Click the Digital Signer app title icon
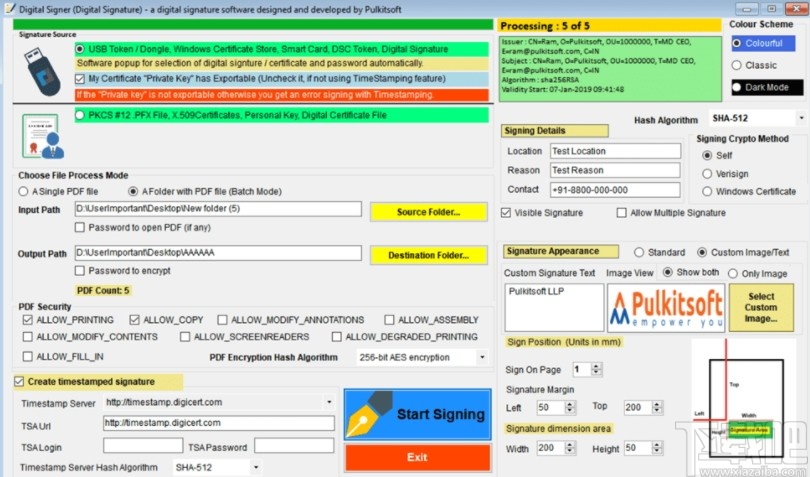810x477 pixels. point(9,9)
